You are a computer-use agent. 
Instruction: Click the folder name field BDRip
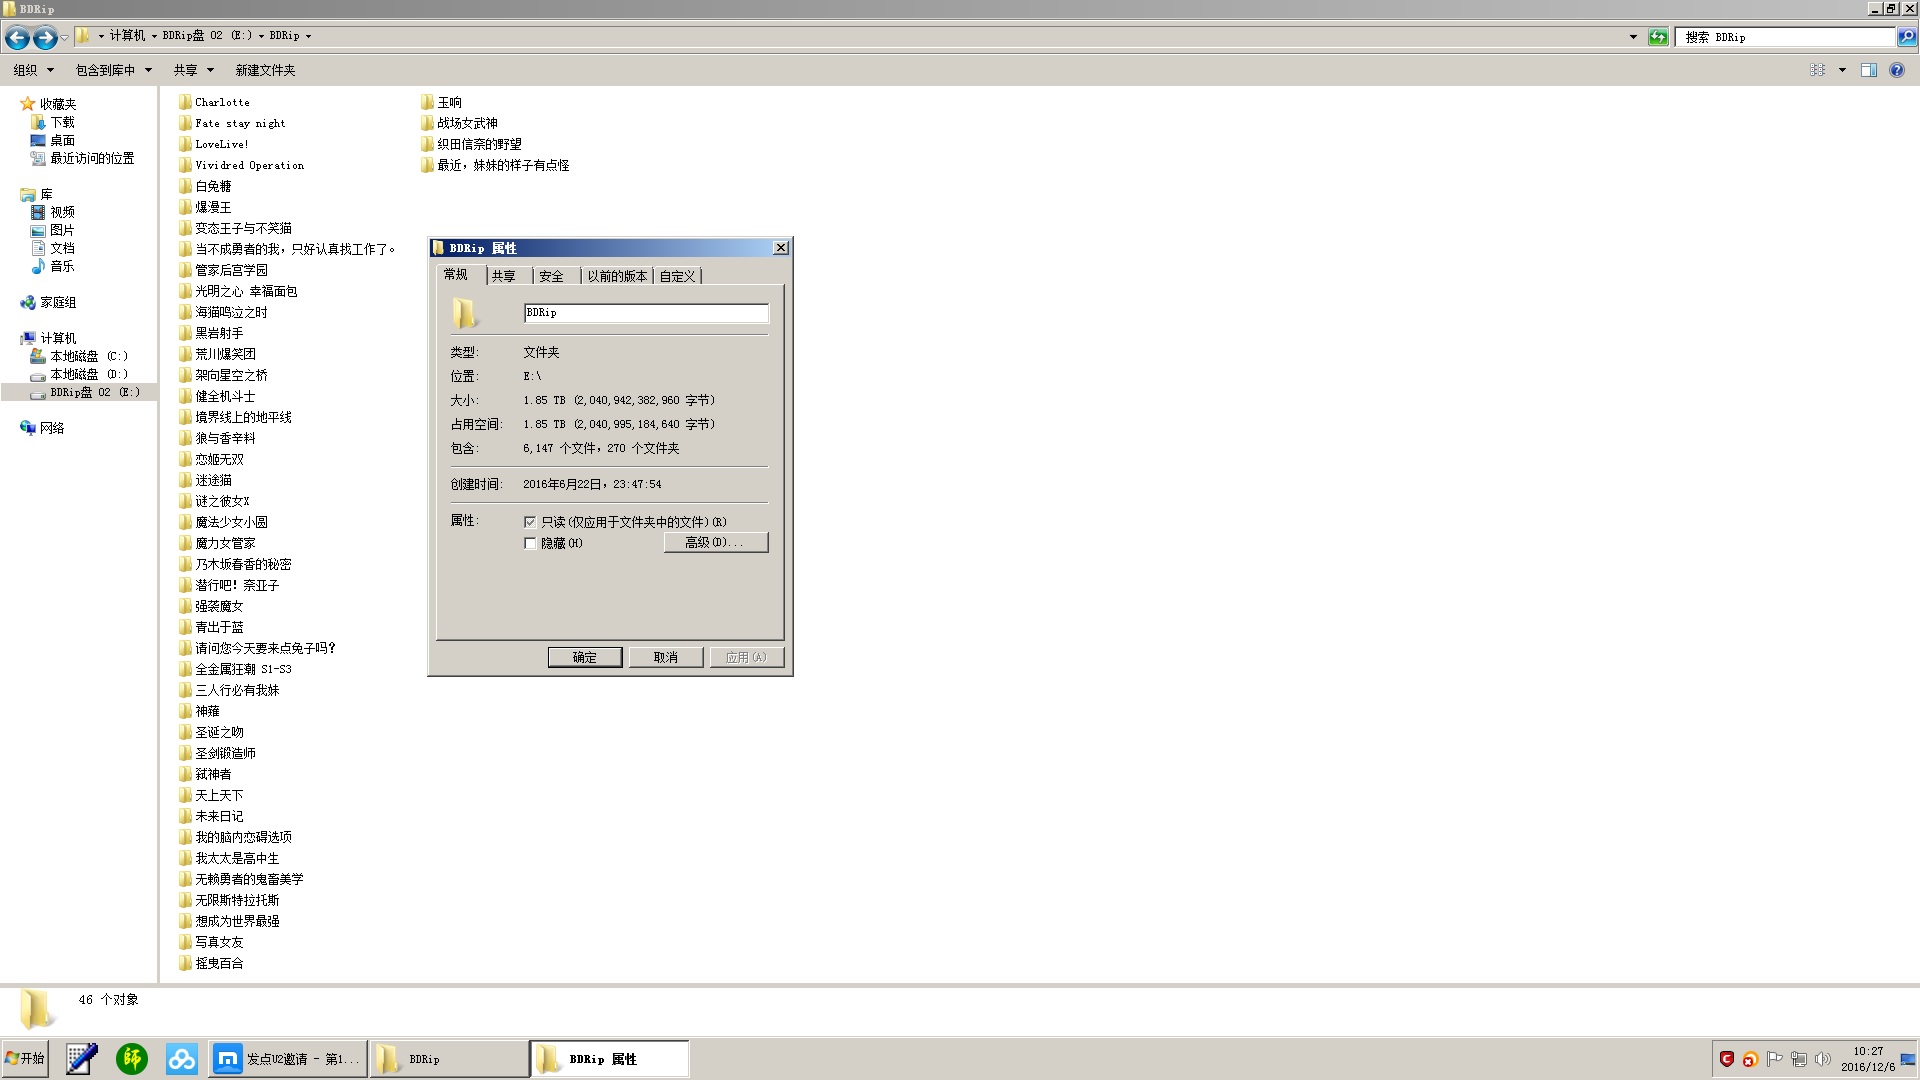pyautogui.click(x=646, y=313)
